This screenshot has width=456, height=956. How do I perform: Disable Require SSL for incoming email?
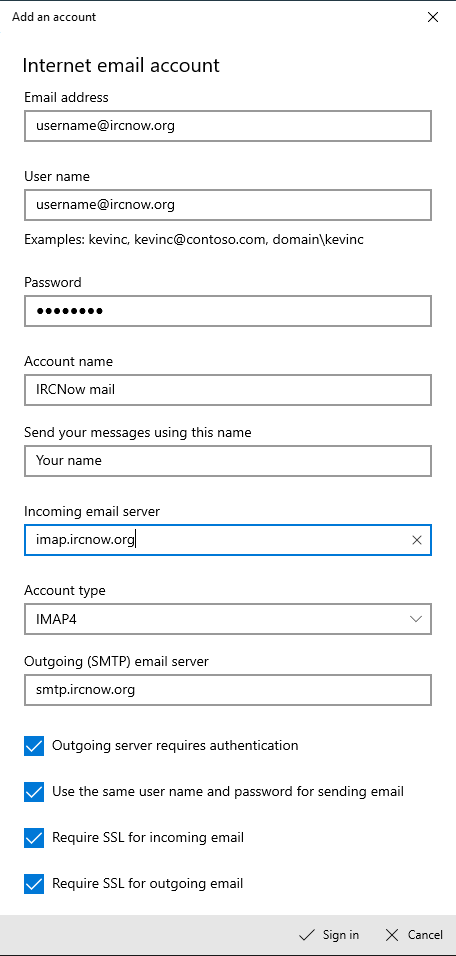click(x=34, y=838)
